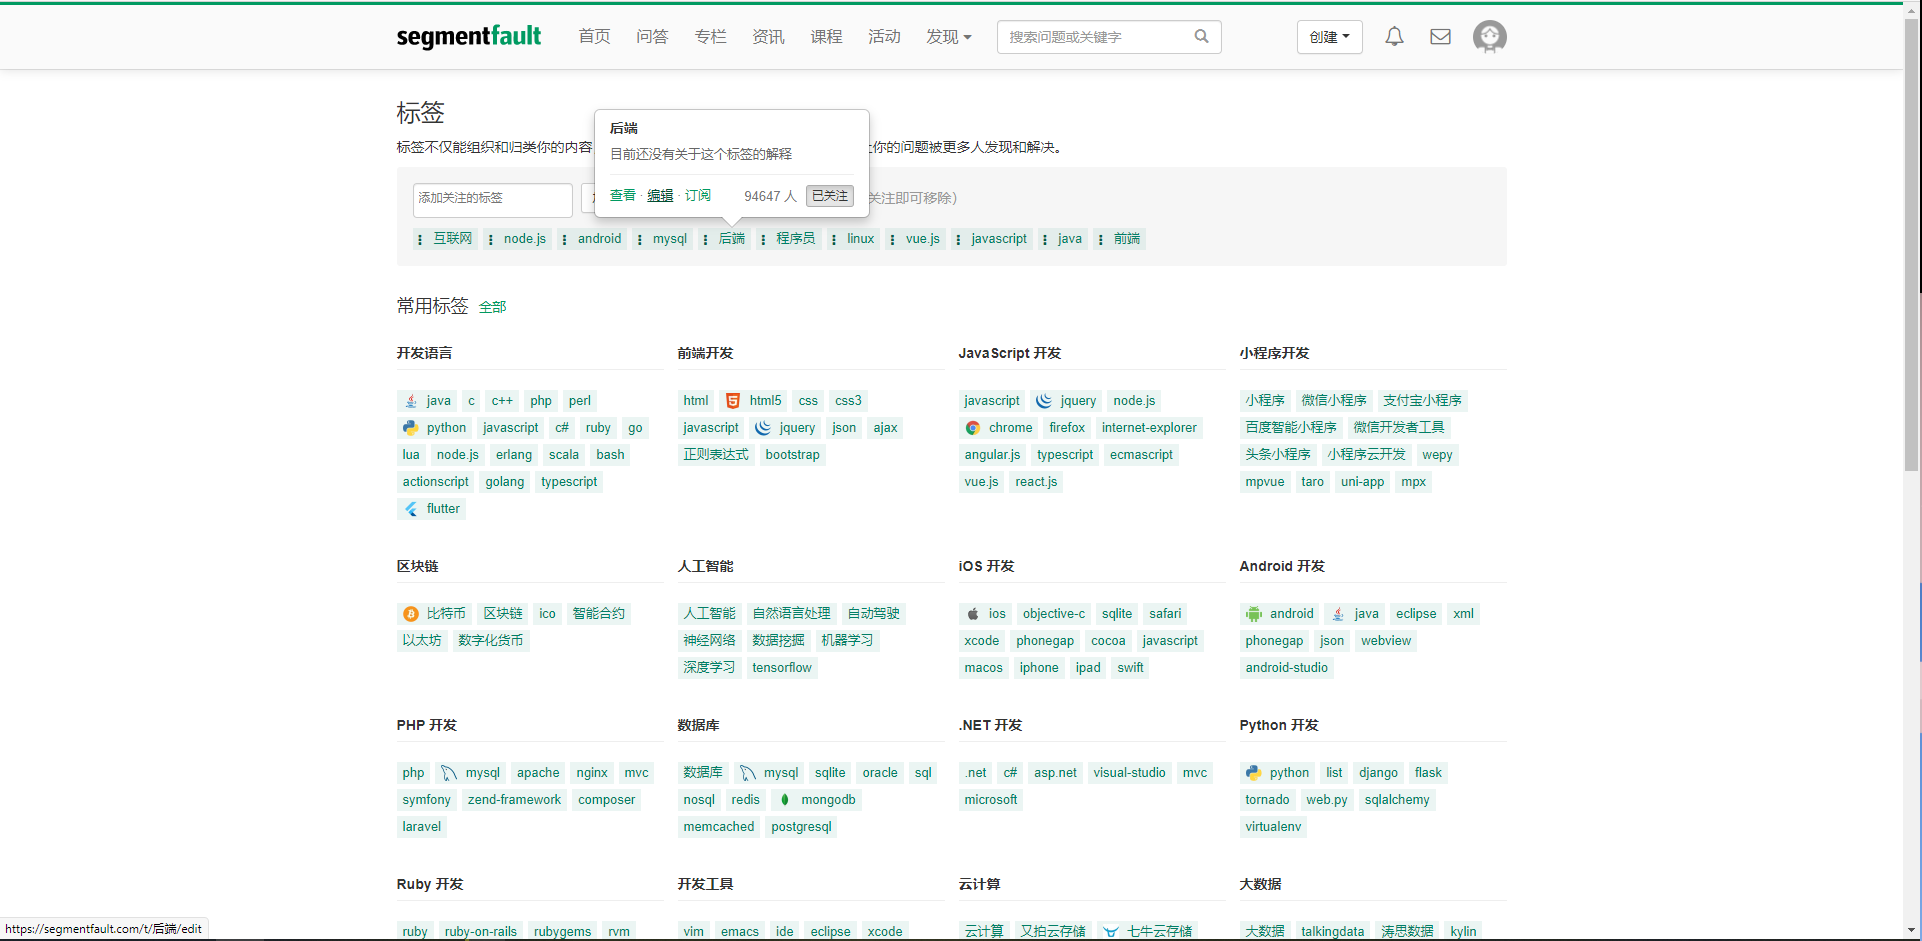Open the laravel tag

click(x=422, y=827)
